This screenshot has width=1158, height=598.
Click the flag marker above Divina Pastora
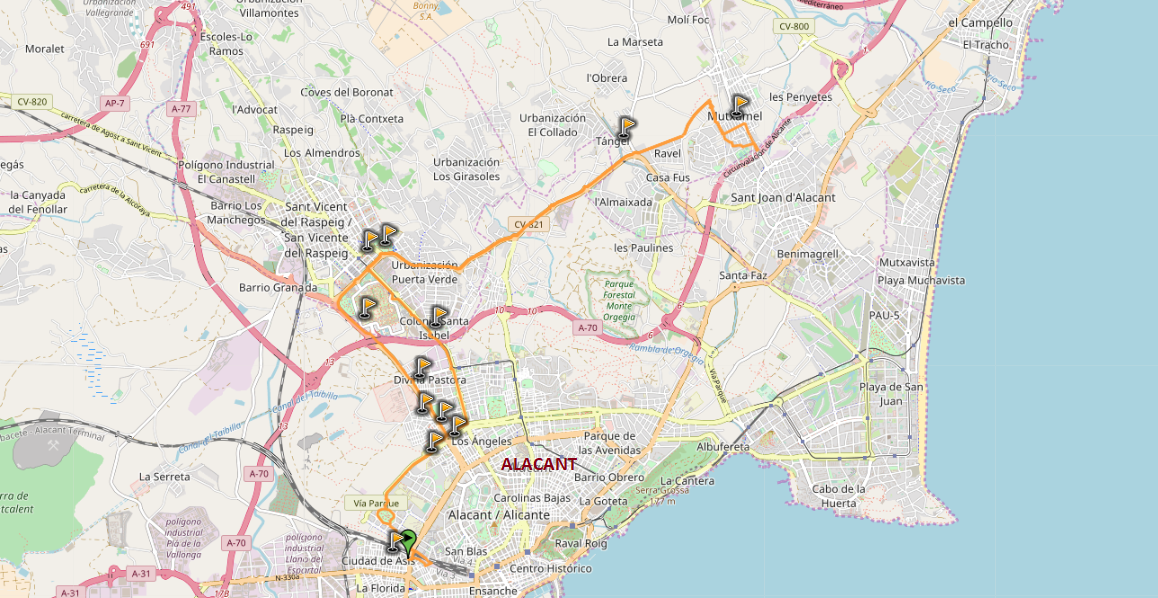(x=421, y=368)
